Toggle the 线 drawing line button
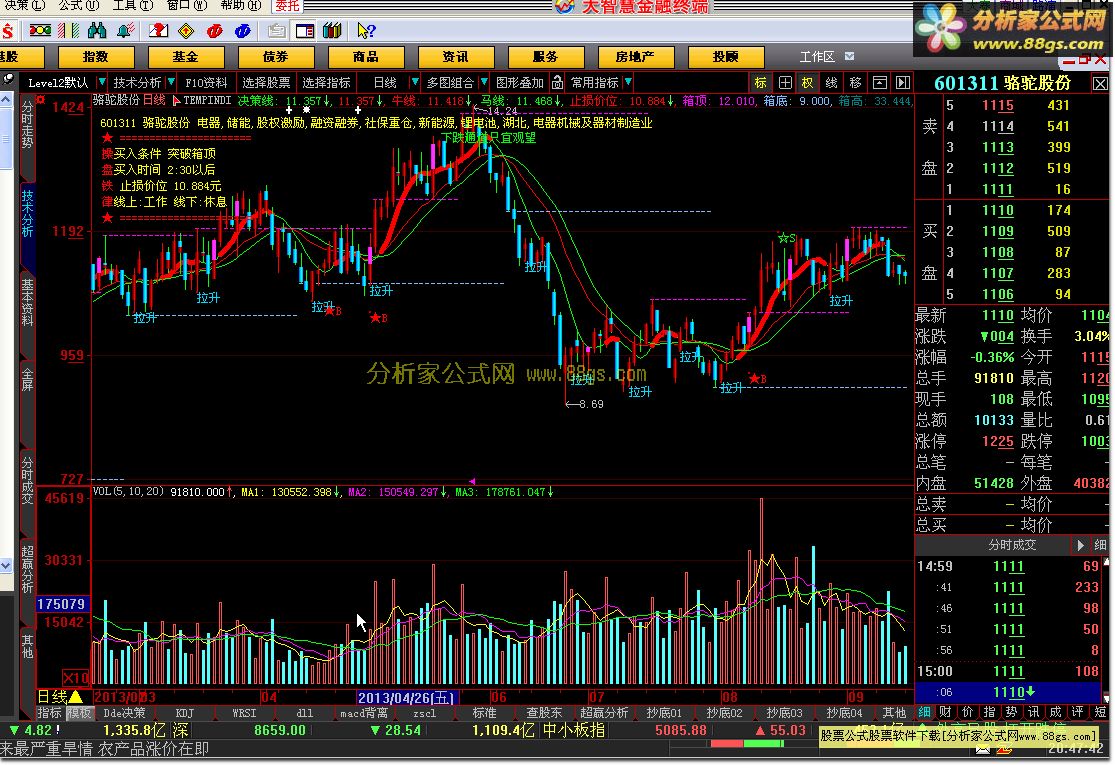Viewport: 1115px width, 765px height. point(831,82)
